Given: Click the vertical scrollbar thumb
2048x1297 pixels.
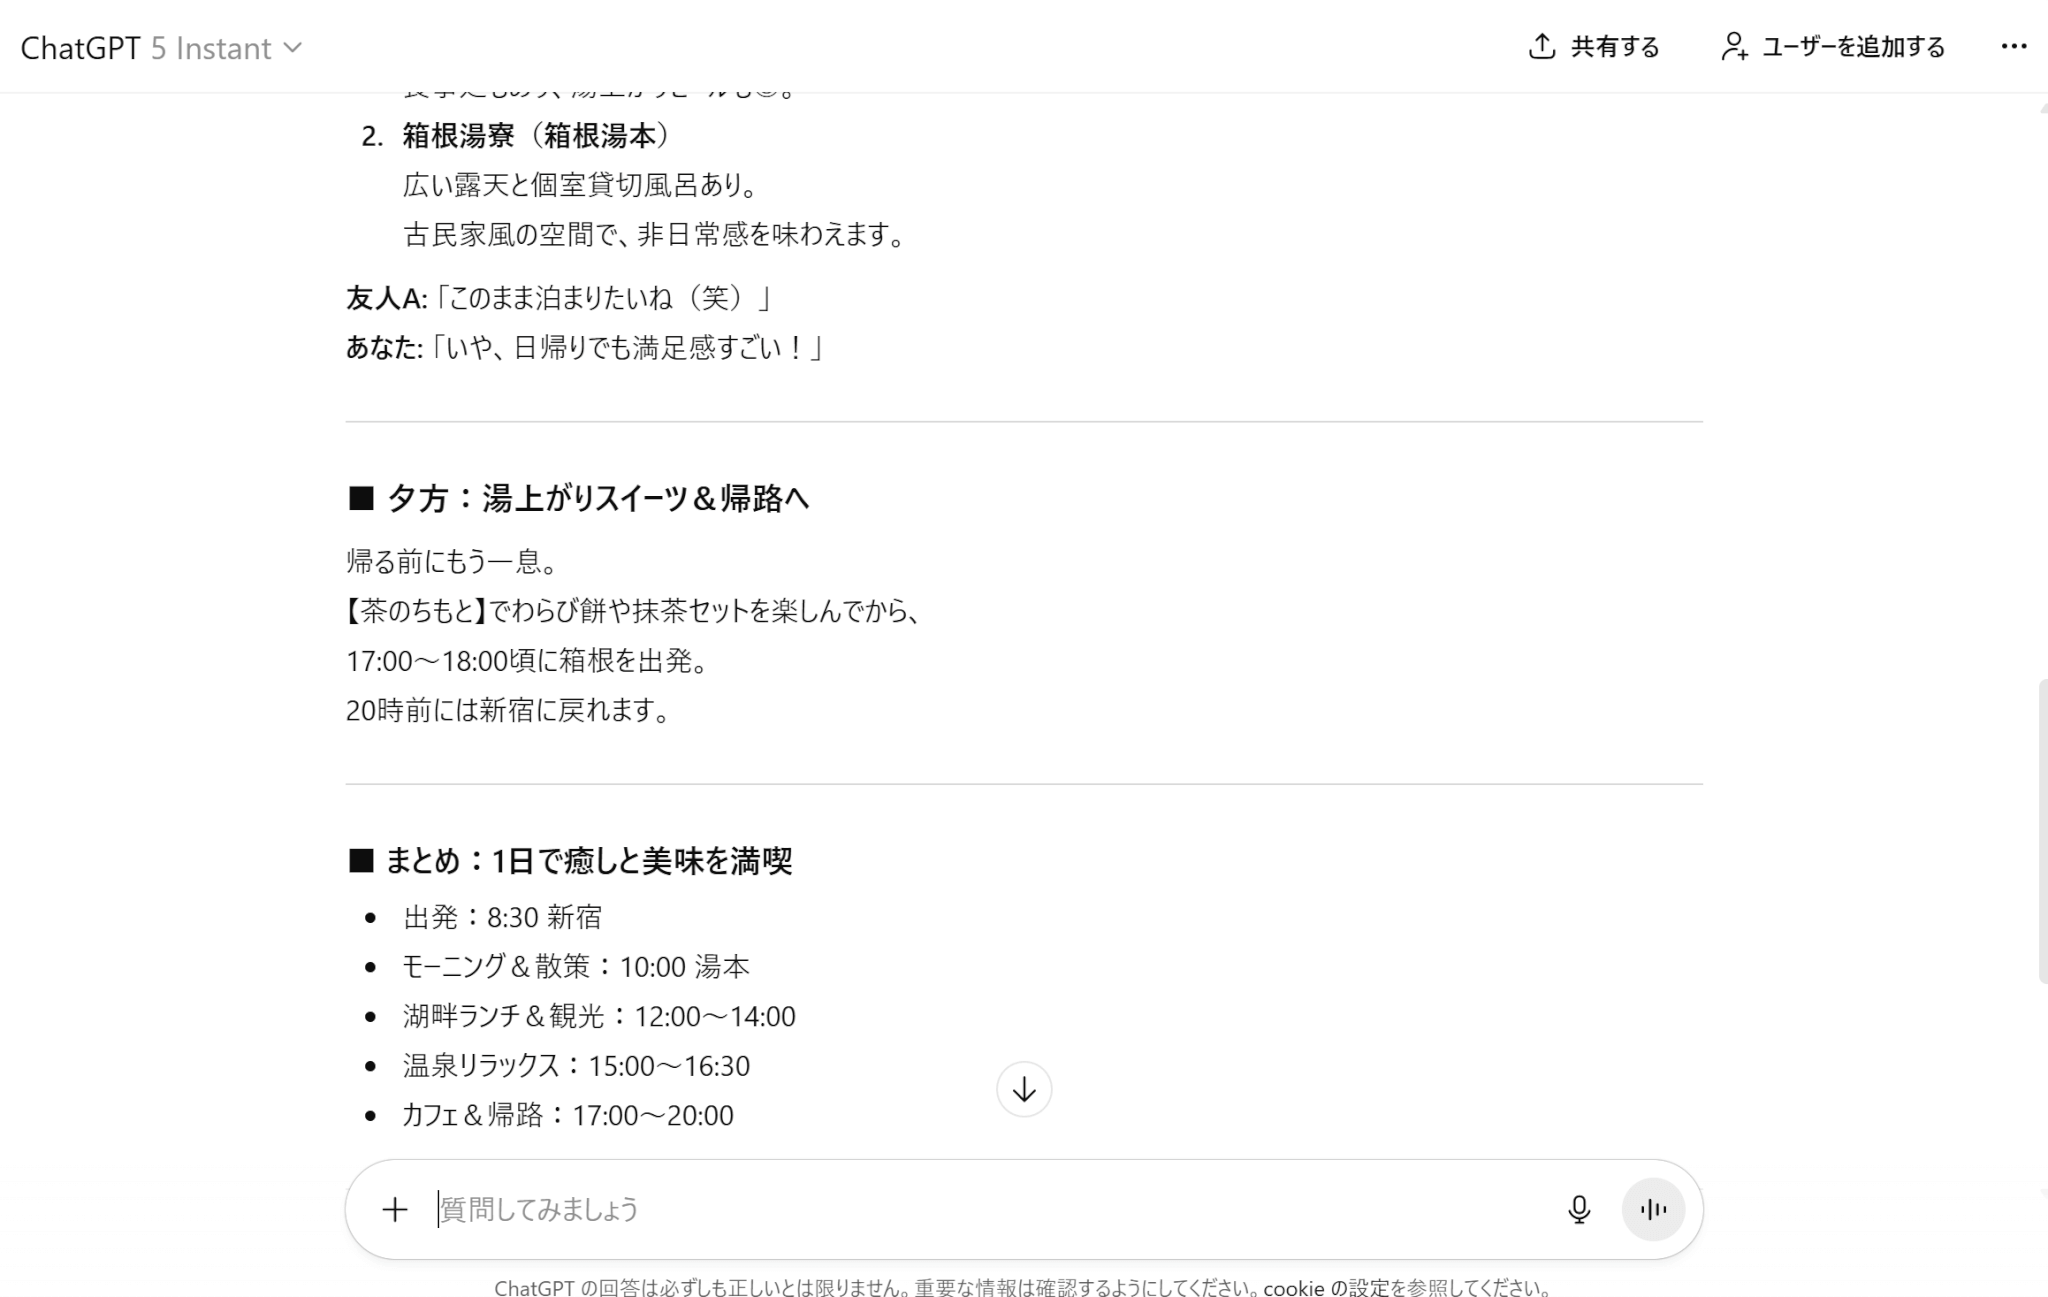Looking at the screenshot, I should click(x=2042, y=830).
